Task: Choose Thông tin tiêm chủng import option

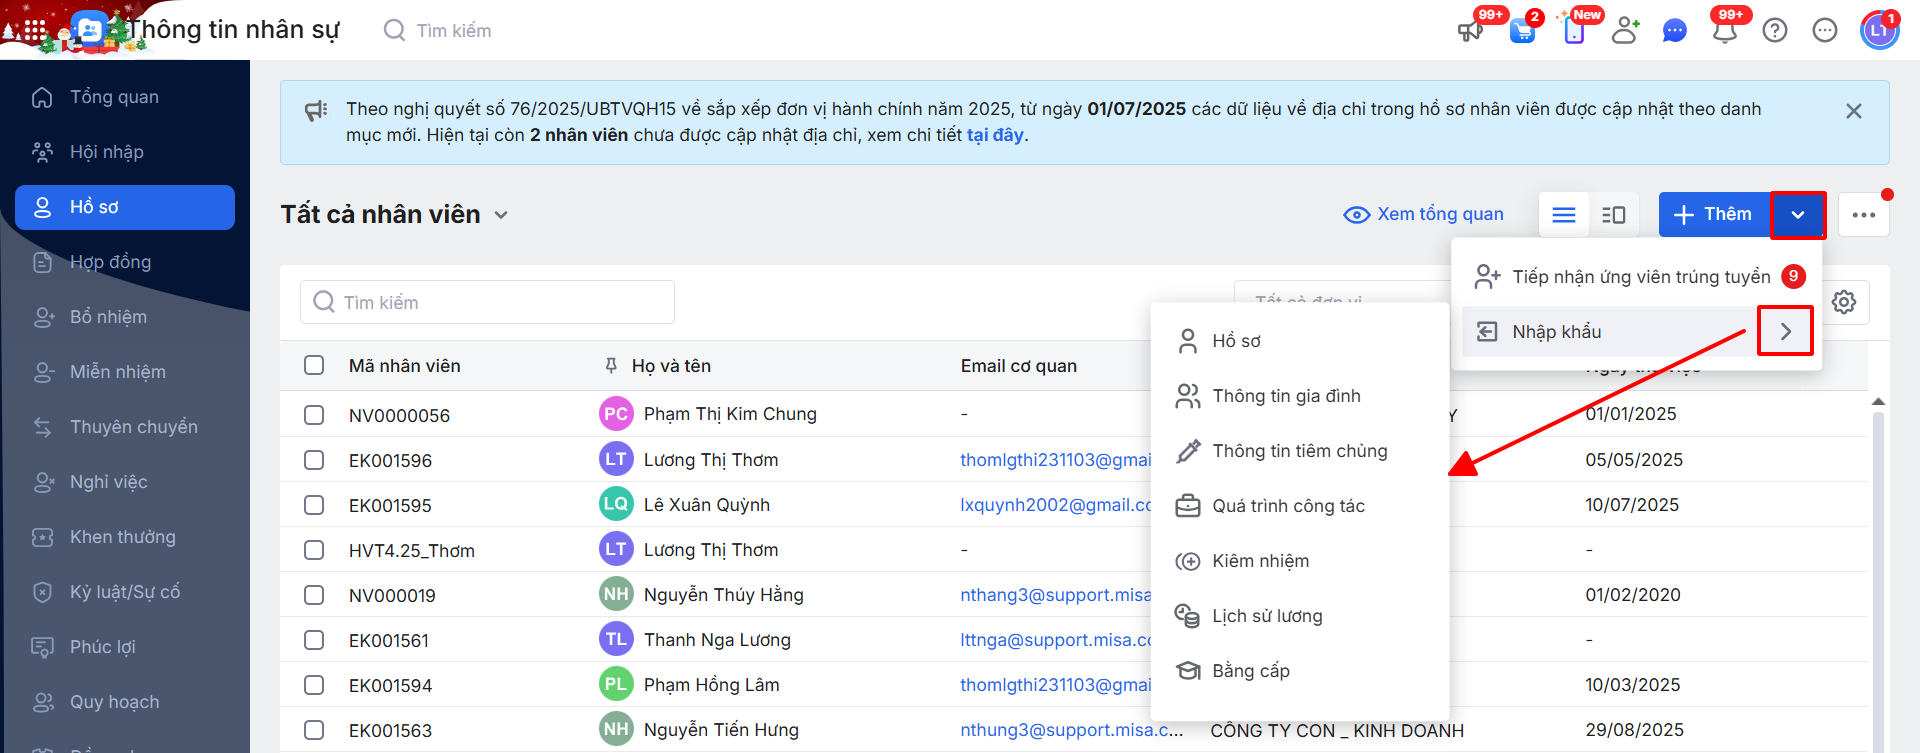Action: [x=1300, y=451]
